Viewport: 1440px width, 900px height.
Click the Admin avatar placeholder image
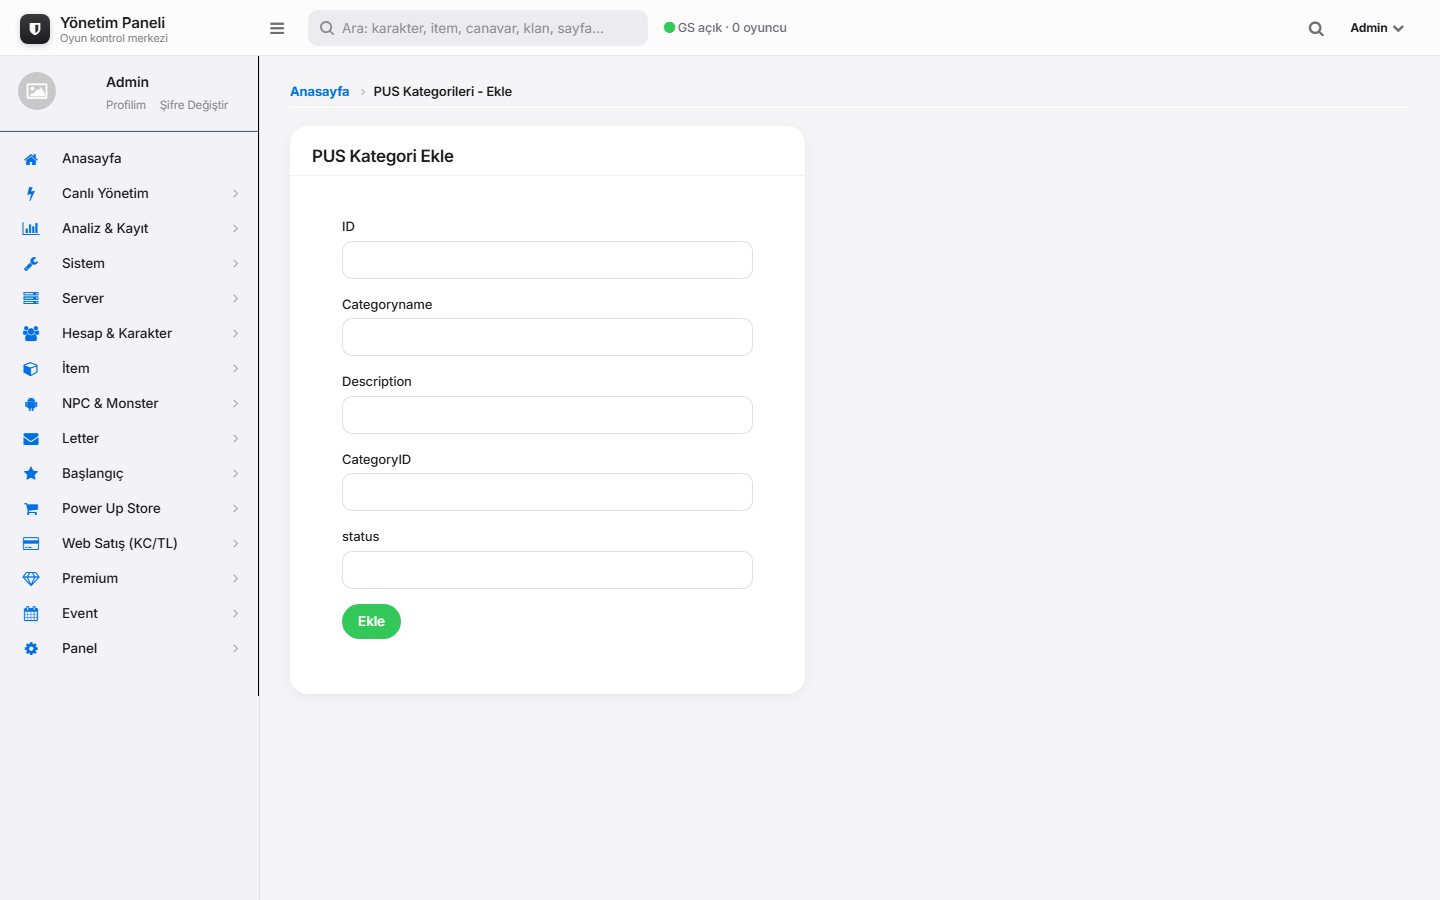coord(37,91)
